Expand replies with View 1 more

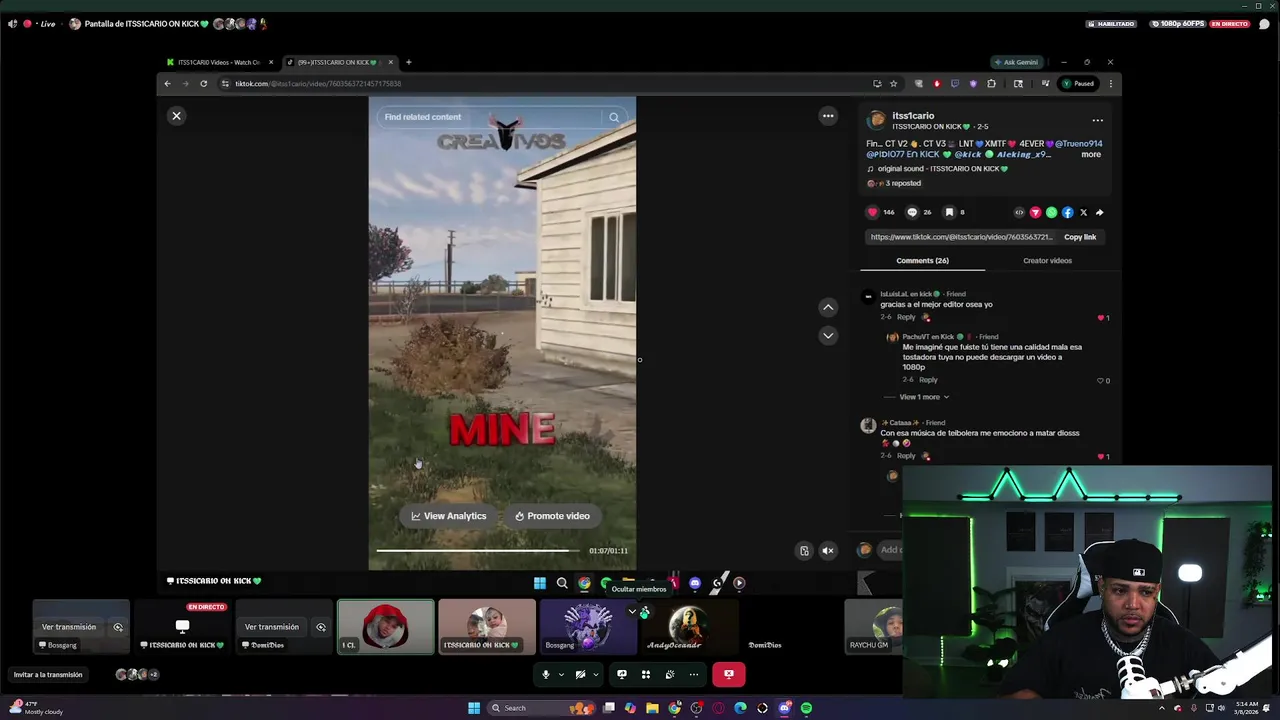(923, 397)
